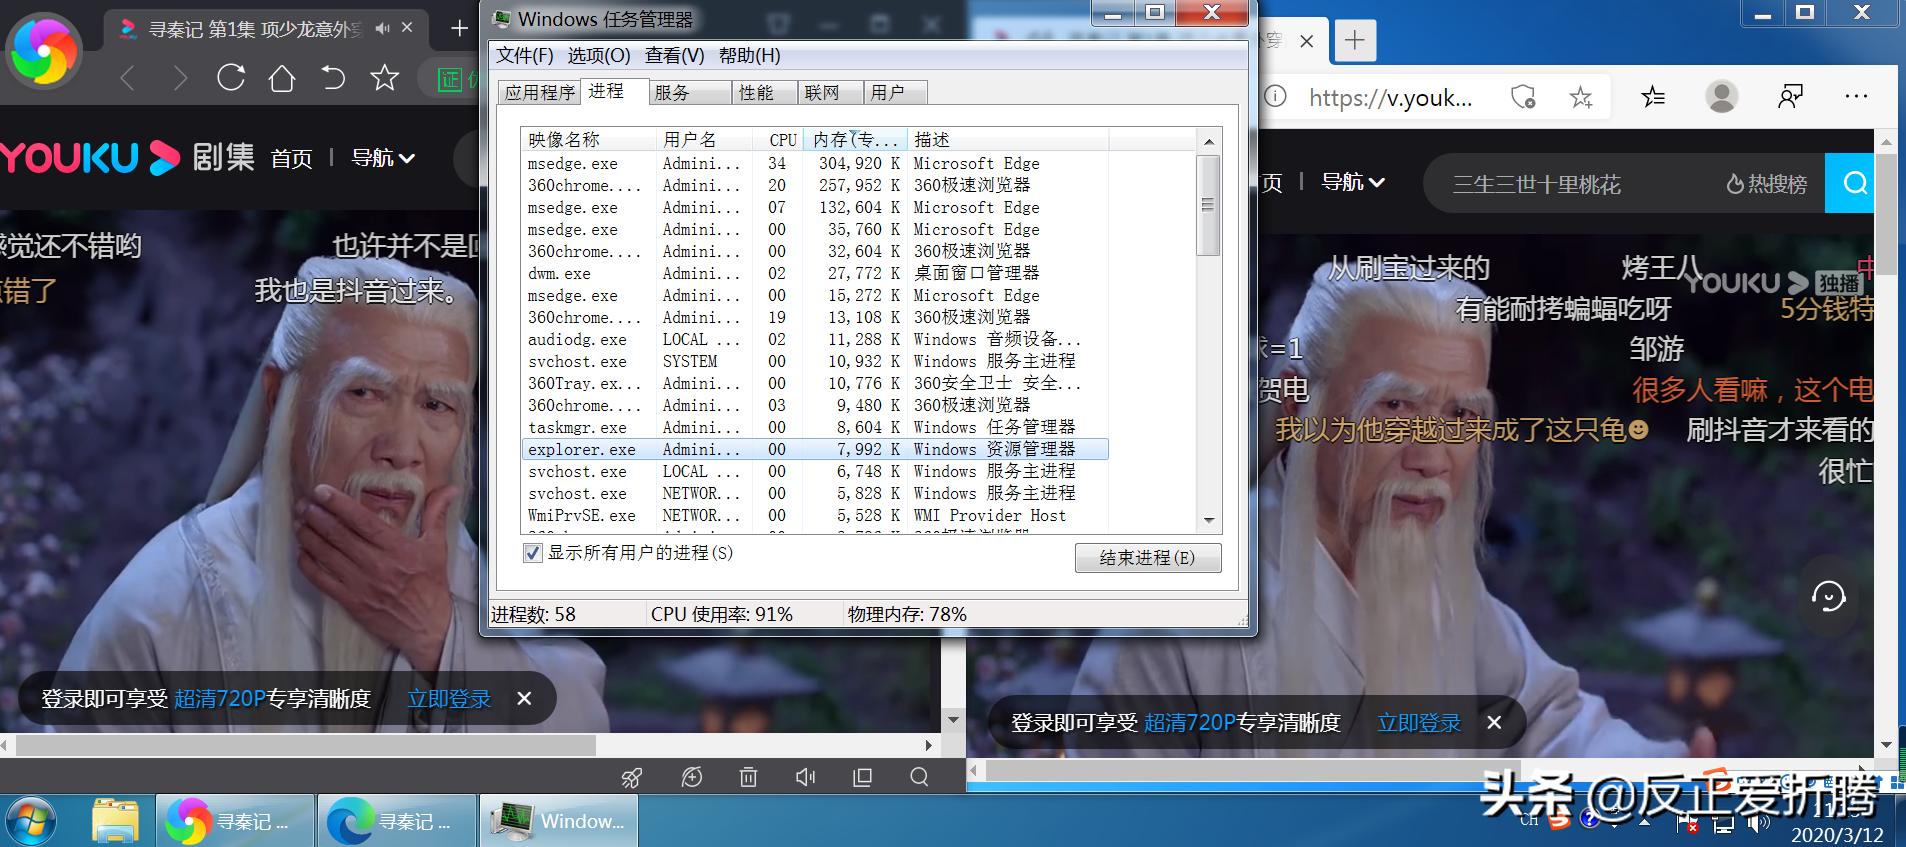The width and height of the screenshot is (1906, 847).
Task: Click the process list scrollbar thumb
Action: (x=1209, y=205)
